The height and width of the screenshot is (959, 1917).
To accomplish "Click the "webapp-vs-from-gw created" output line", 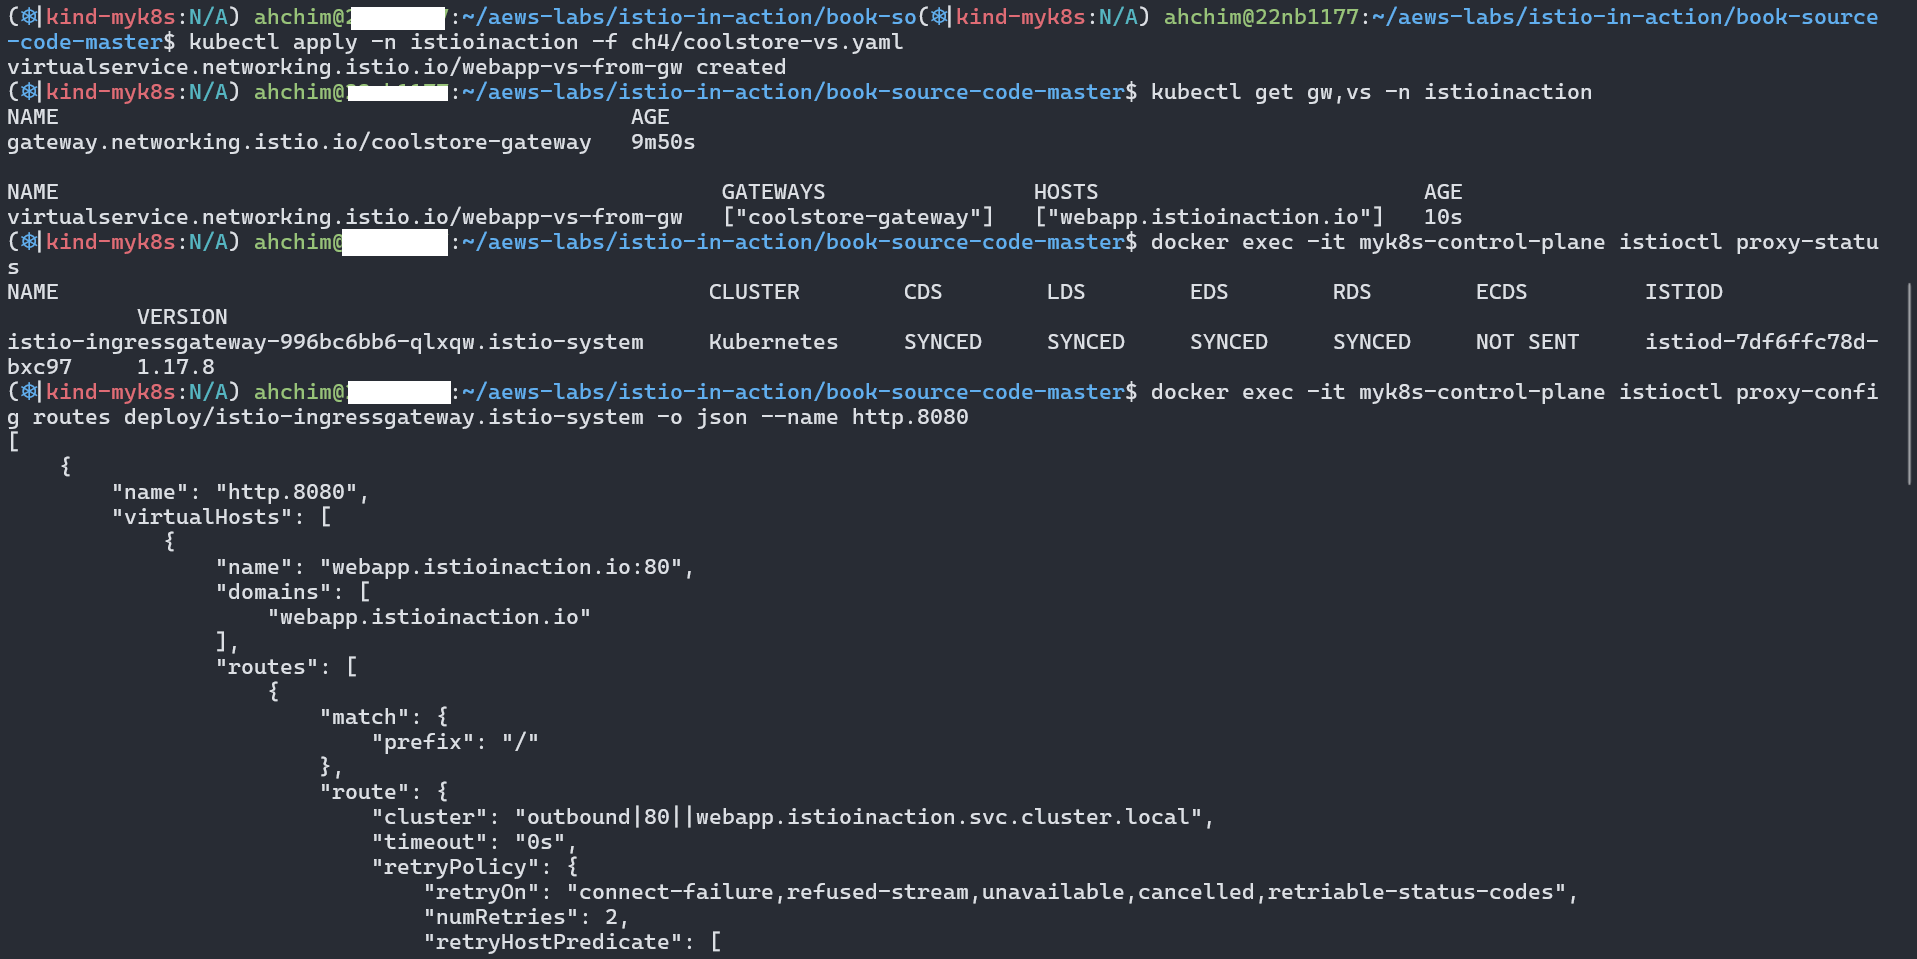I will (397, 67).
